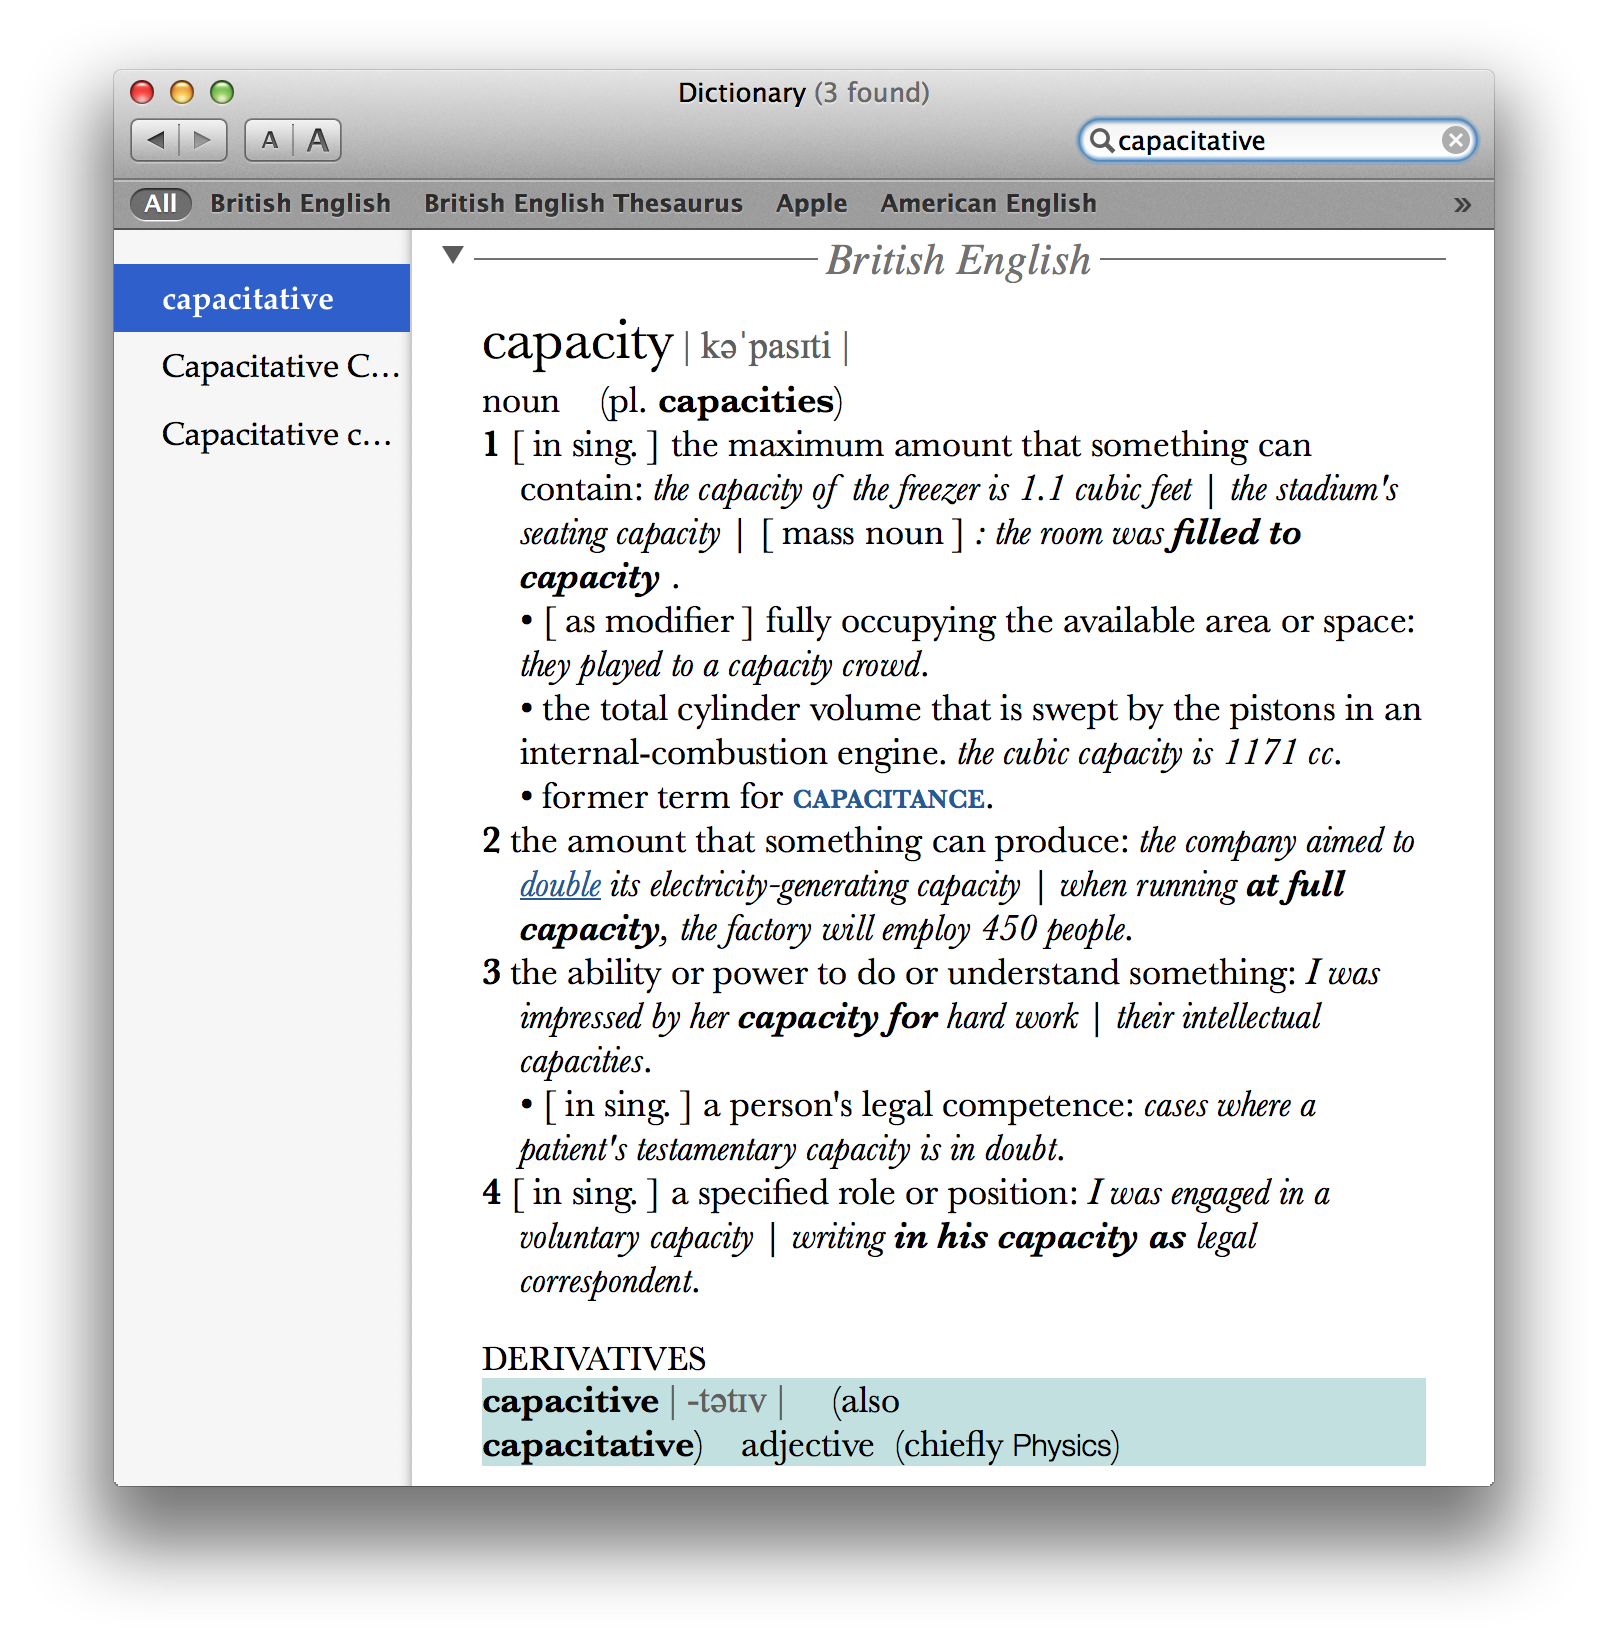The image size is (1608, 1644).
Task: Enable the Apple dictionary source
Action: (811, 203)
